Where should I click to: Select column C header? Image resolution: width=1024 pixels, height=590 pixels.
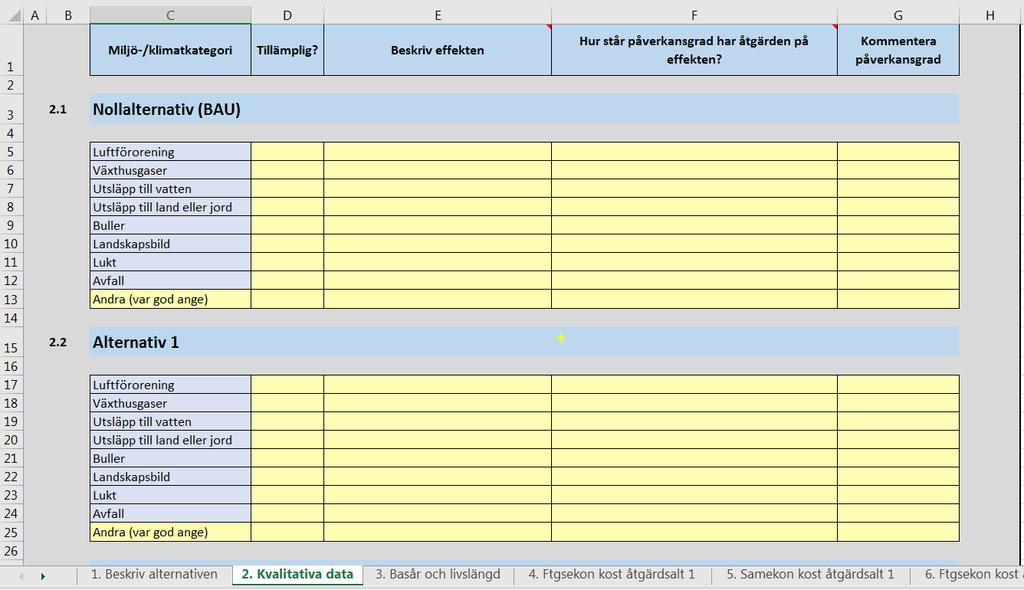[x=170, y=15]
